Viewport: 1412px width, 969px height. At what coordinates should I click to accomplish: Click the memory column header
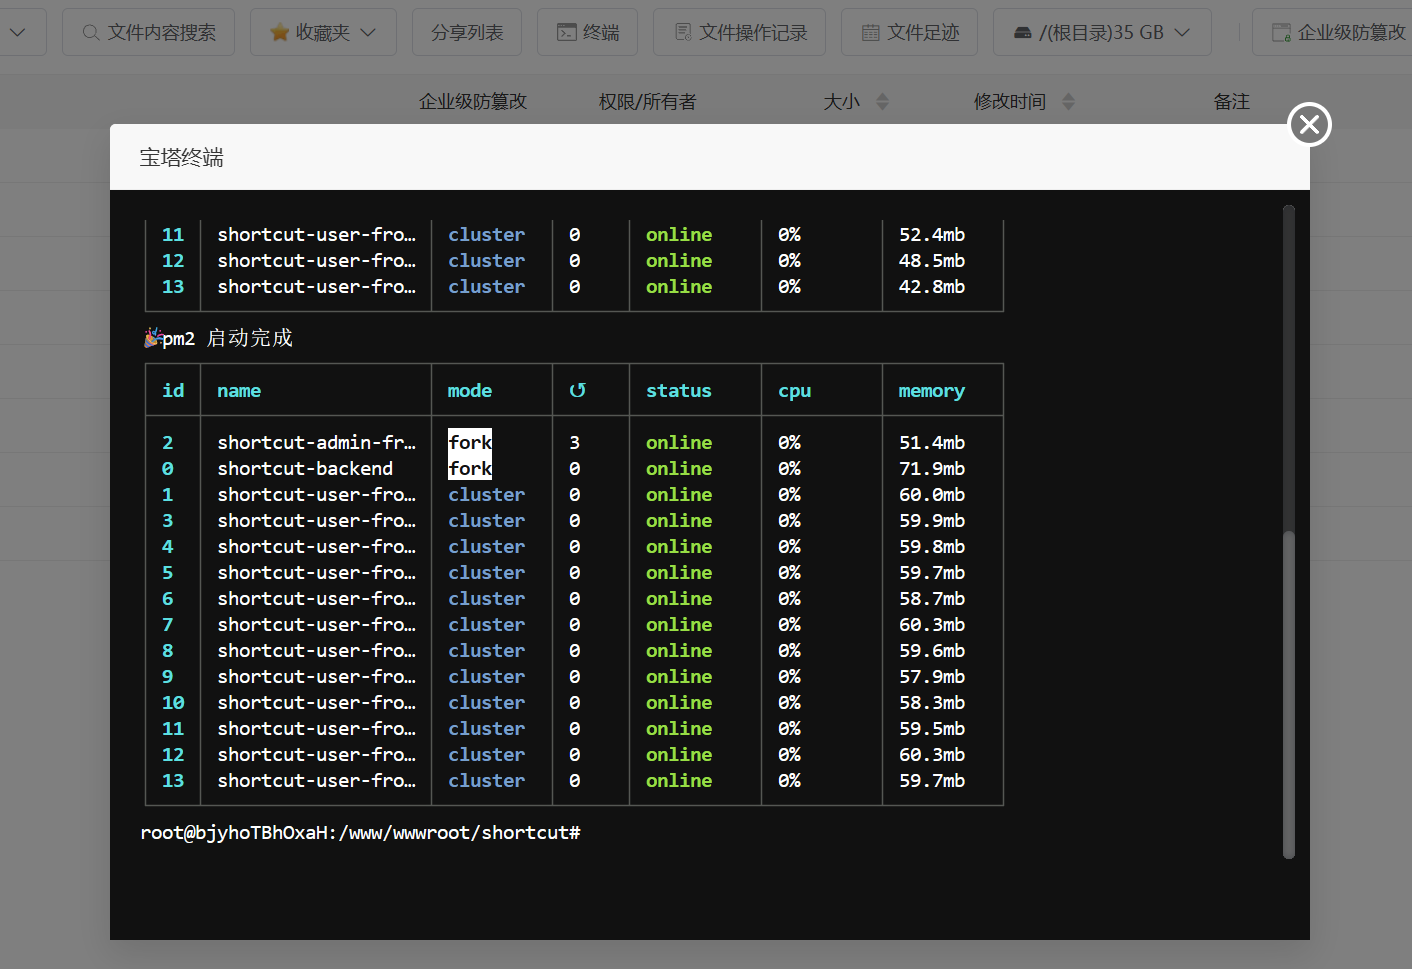click(931, 391)
